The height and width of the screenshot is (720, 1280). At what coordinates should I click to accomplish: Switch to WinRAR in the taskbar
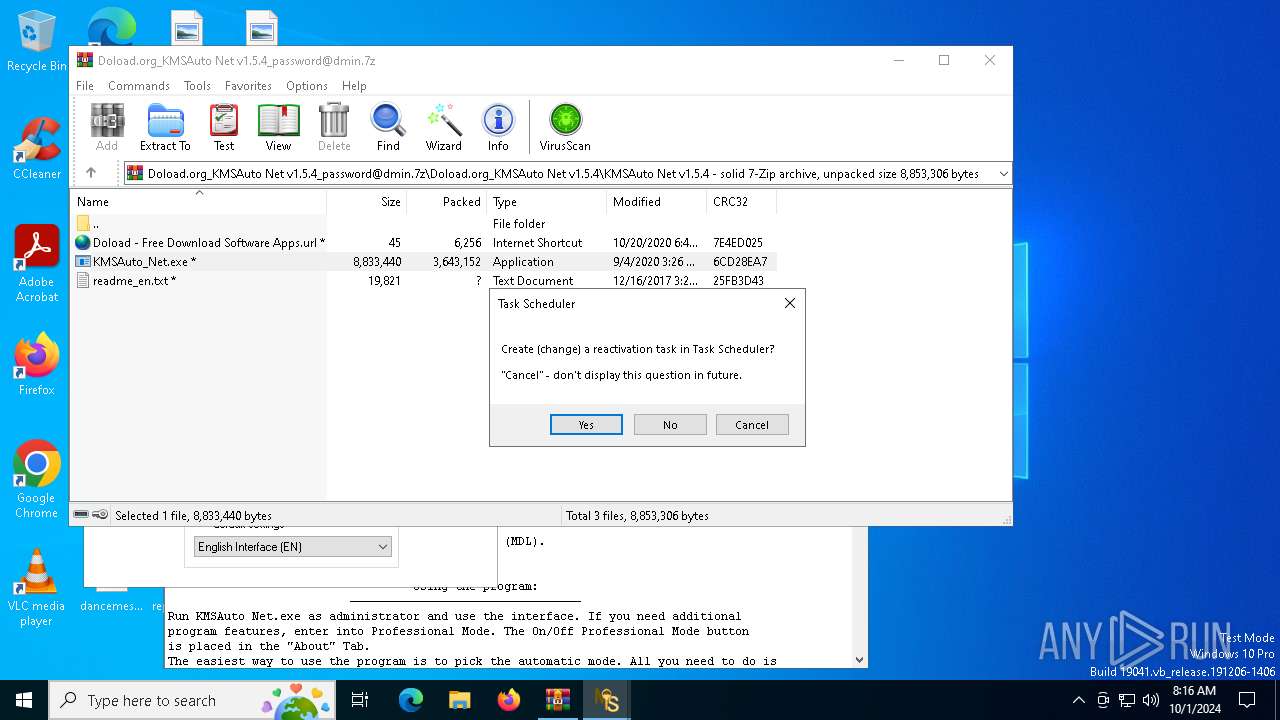pos(557,700)
